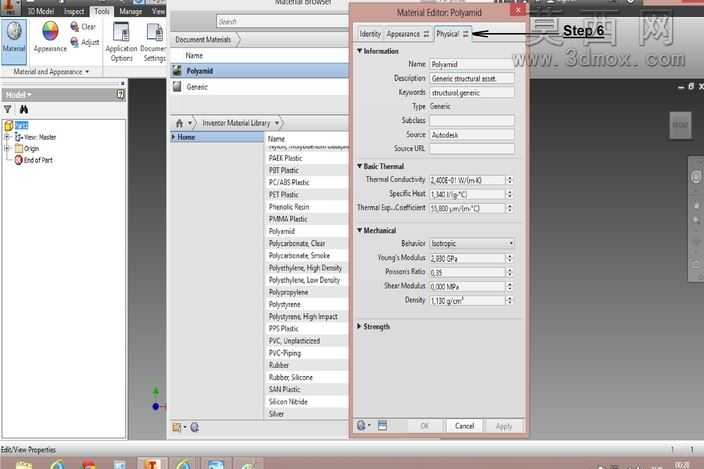Select Polycarbonate, Clear in the library list
Image resolution: width=704 pixels, height=469 pixels.
pos(307,243)
